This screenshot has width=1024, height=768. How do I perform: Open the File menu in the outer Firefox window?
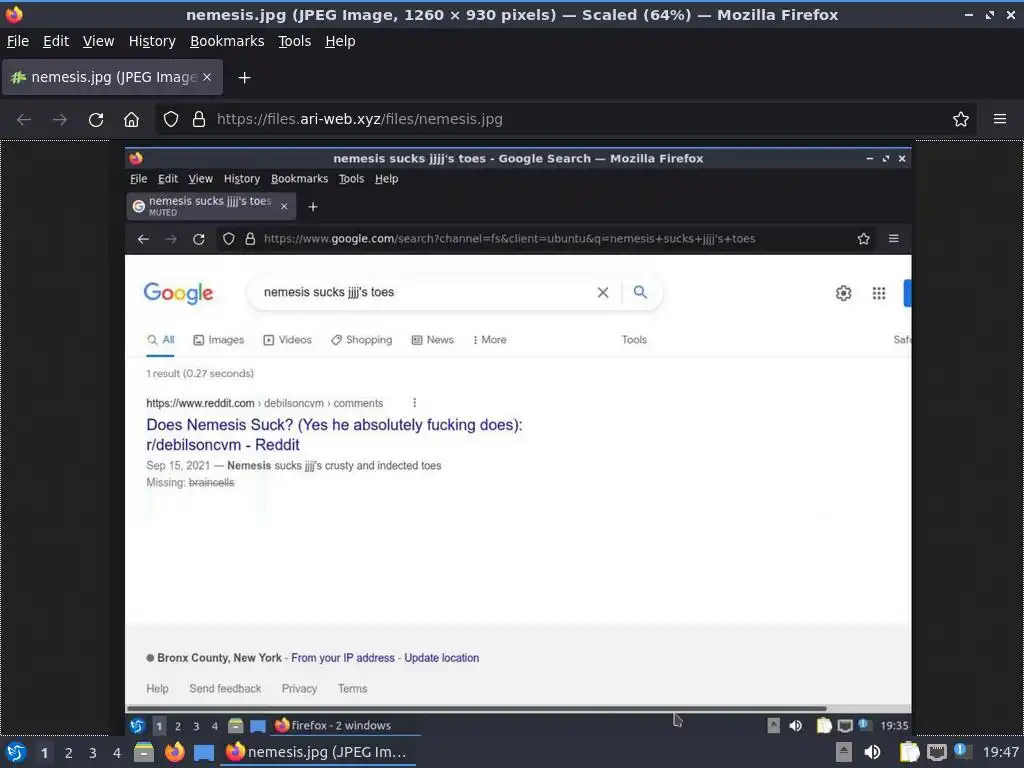pyautogui.click(x=18, y=41)
